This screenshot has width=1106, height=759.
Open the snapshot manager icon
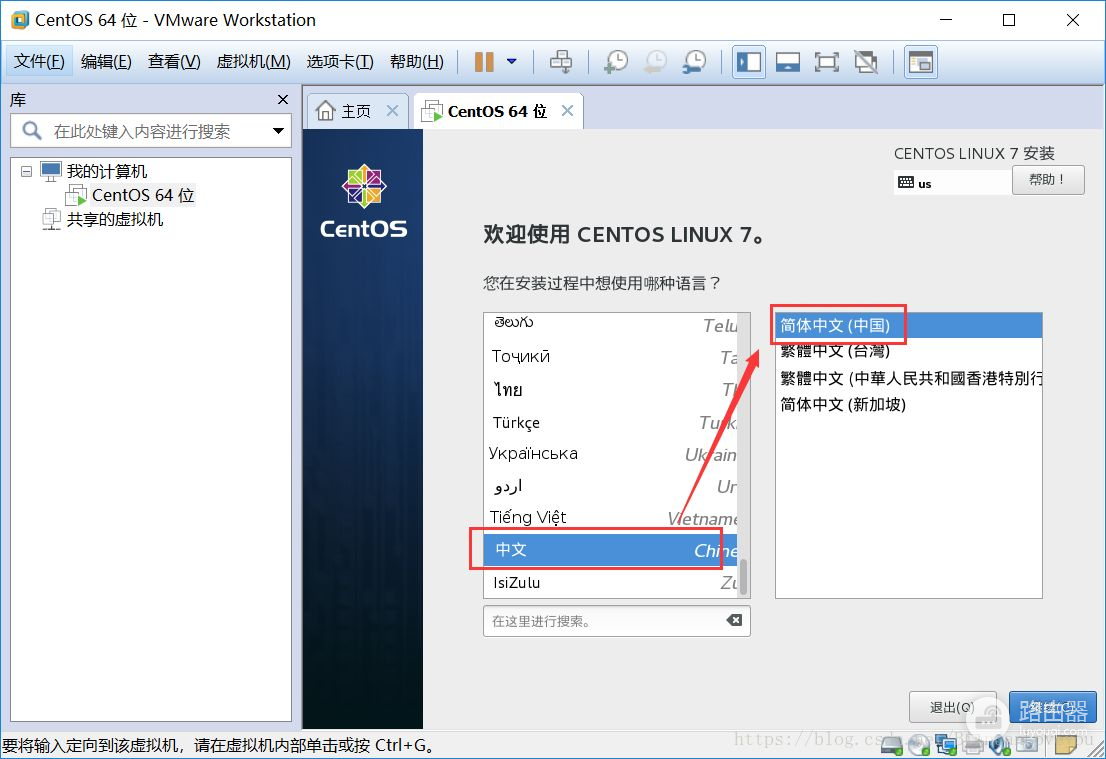point(694,62)
